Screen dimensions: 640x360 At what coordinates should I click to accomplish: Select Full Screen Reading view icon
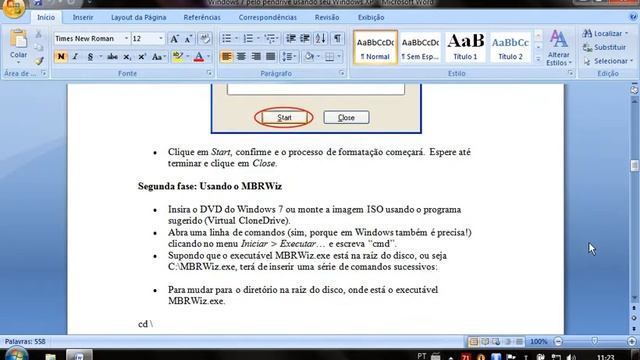pos(485,341)
